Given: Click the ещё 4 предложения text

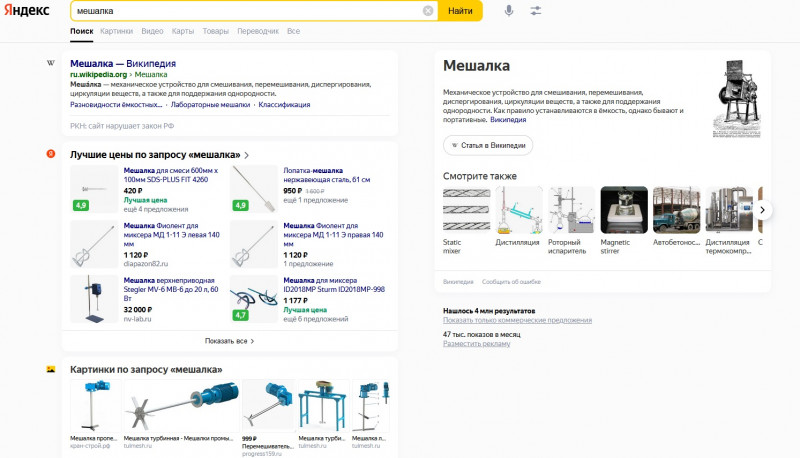Looking at the screenshot, I should 156,209.
